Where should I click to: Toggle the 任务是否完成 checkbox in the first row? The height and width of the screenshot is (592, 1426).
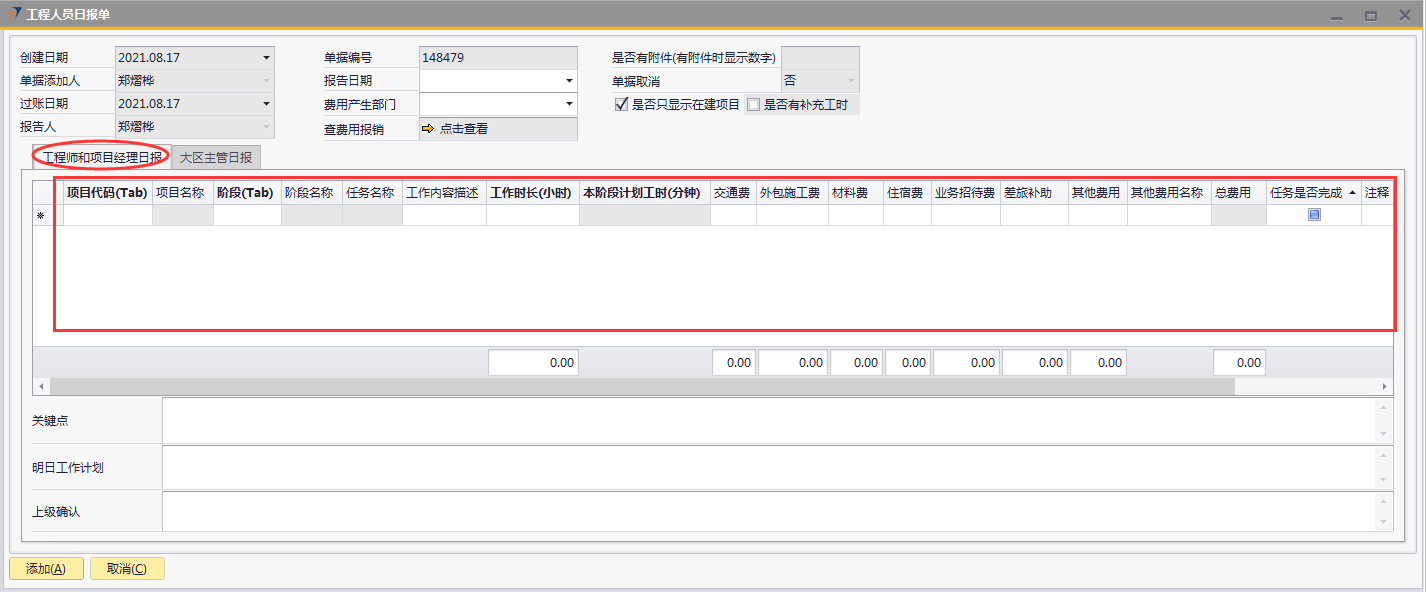[x=1314, y=215]
